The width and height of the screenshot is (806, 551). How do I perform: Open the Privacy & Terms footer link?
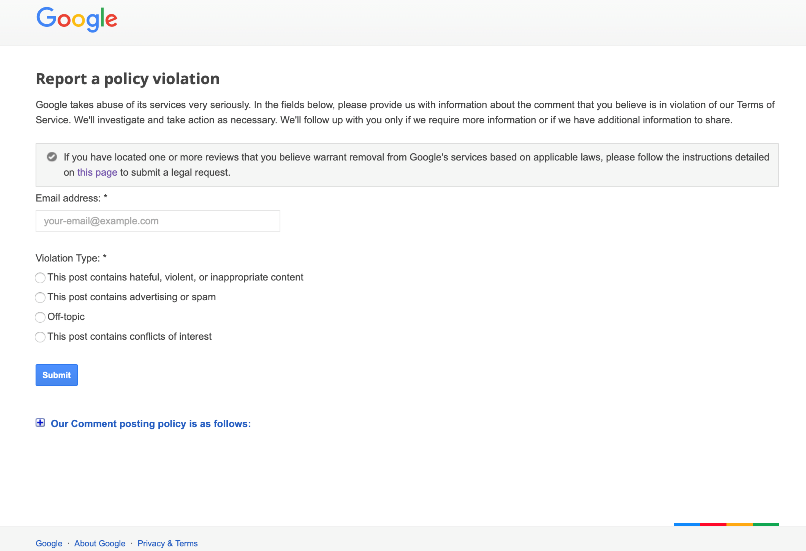pyautogui.click(x=168, y=543)
